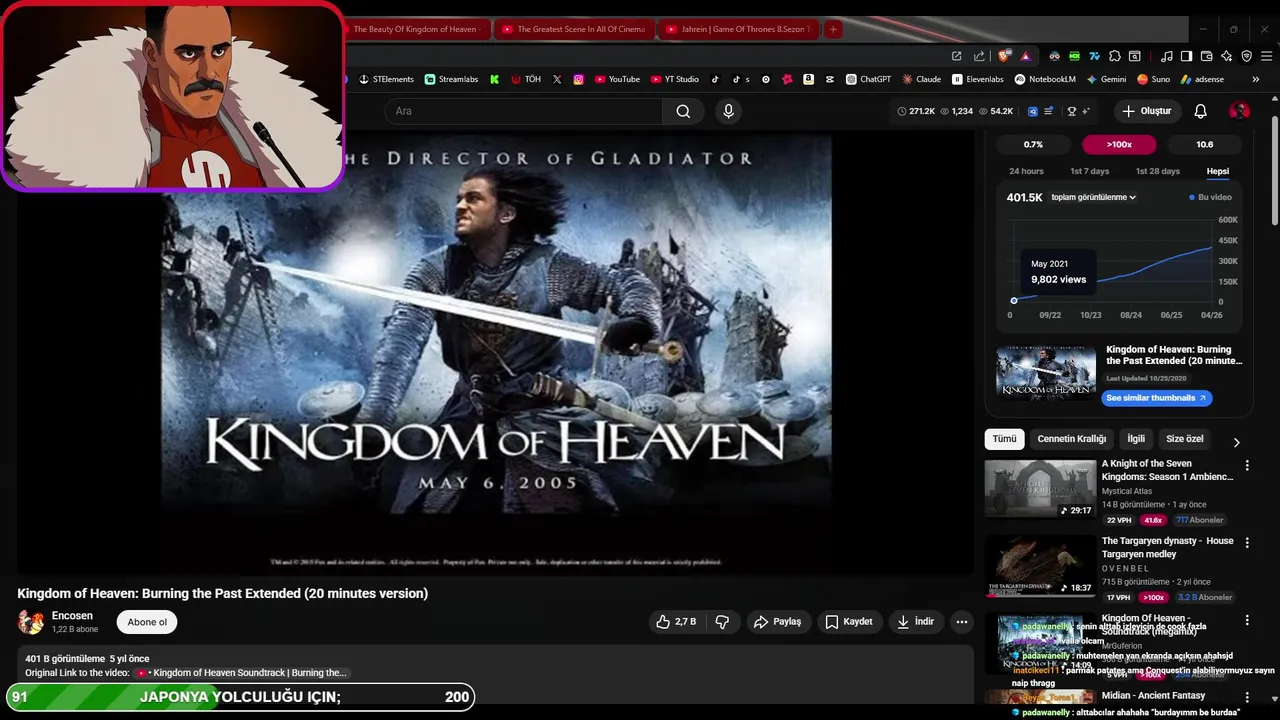Open the adsense bookmark
Image resolution: width=1280 pixels, height=720 pixels.
[x=1202, y=79]
